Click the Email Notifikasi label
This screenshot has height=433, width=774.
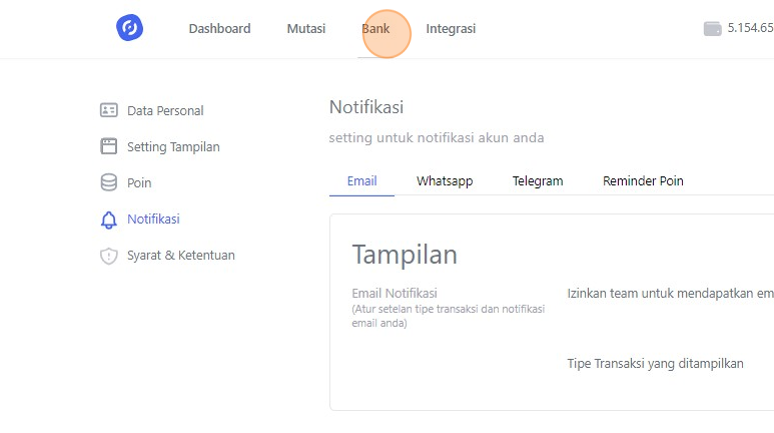[x=394, y=293]
